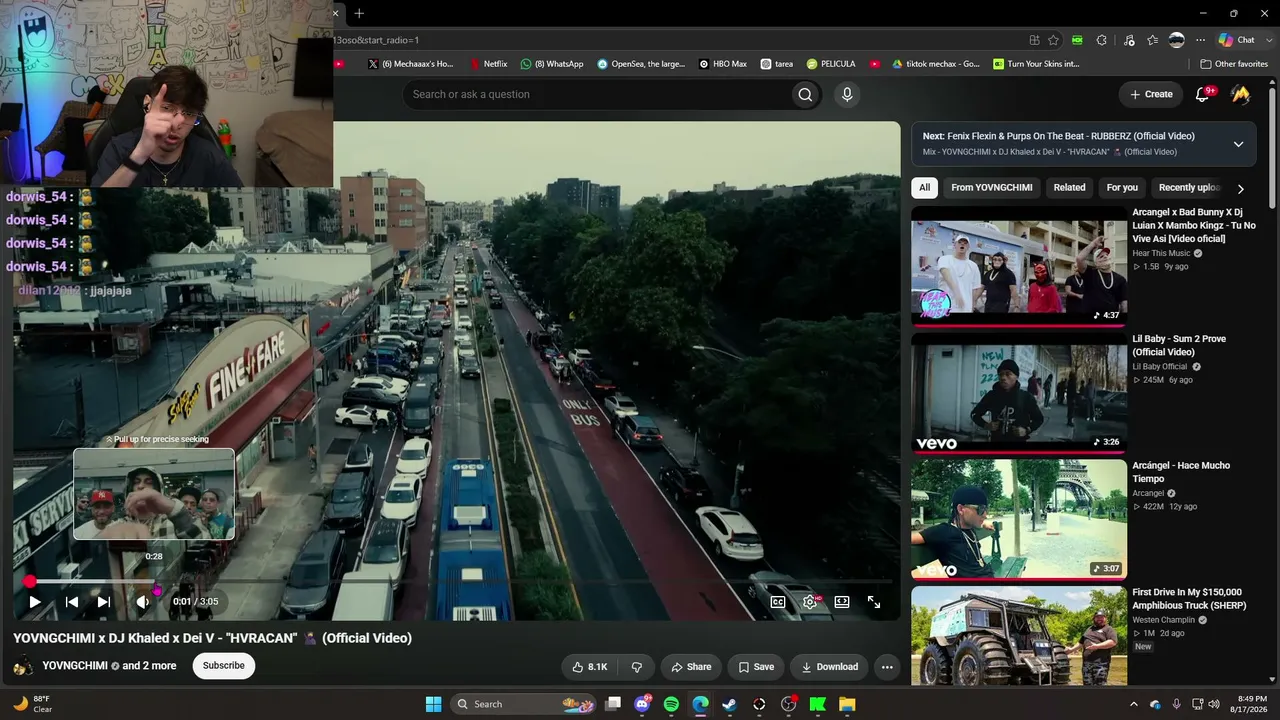
Task: Open the Other favorites folder
Action: pyautogui.click(x=1234, y=64)
